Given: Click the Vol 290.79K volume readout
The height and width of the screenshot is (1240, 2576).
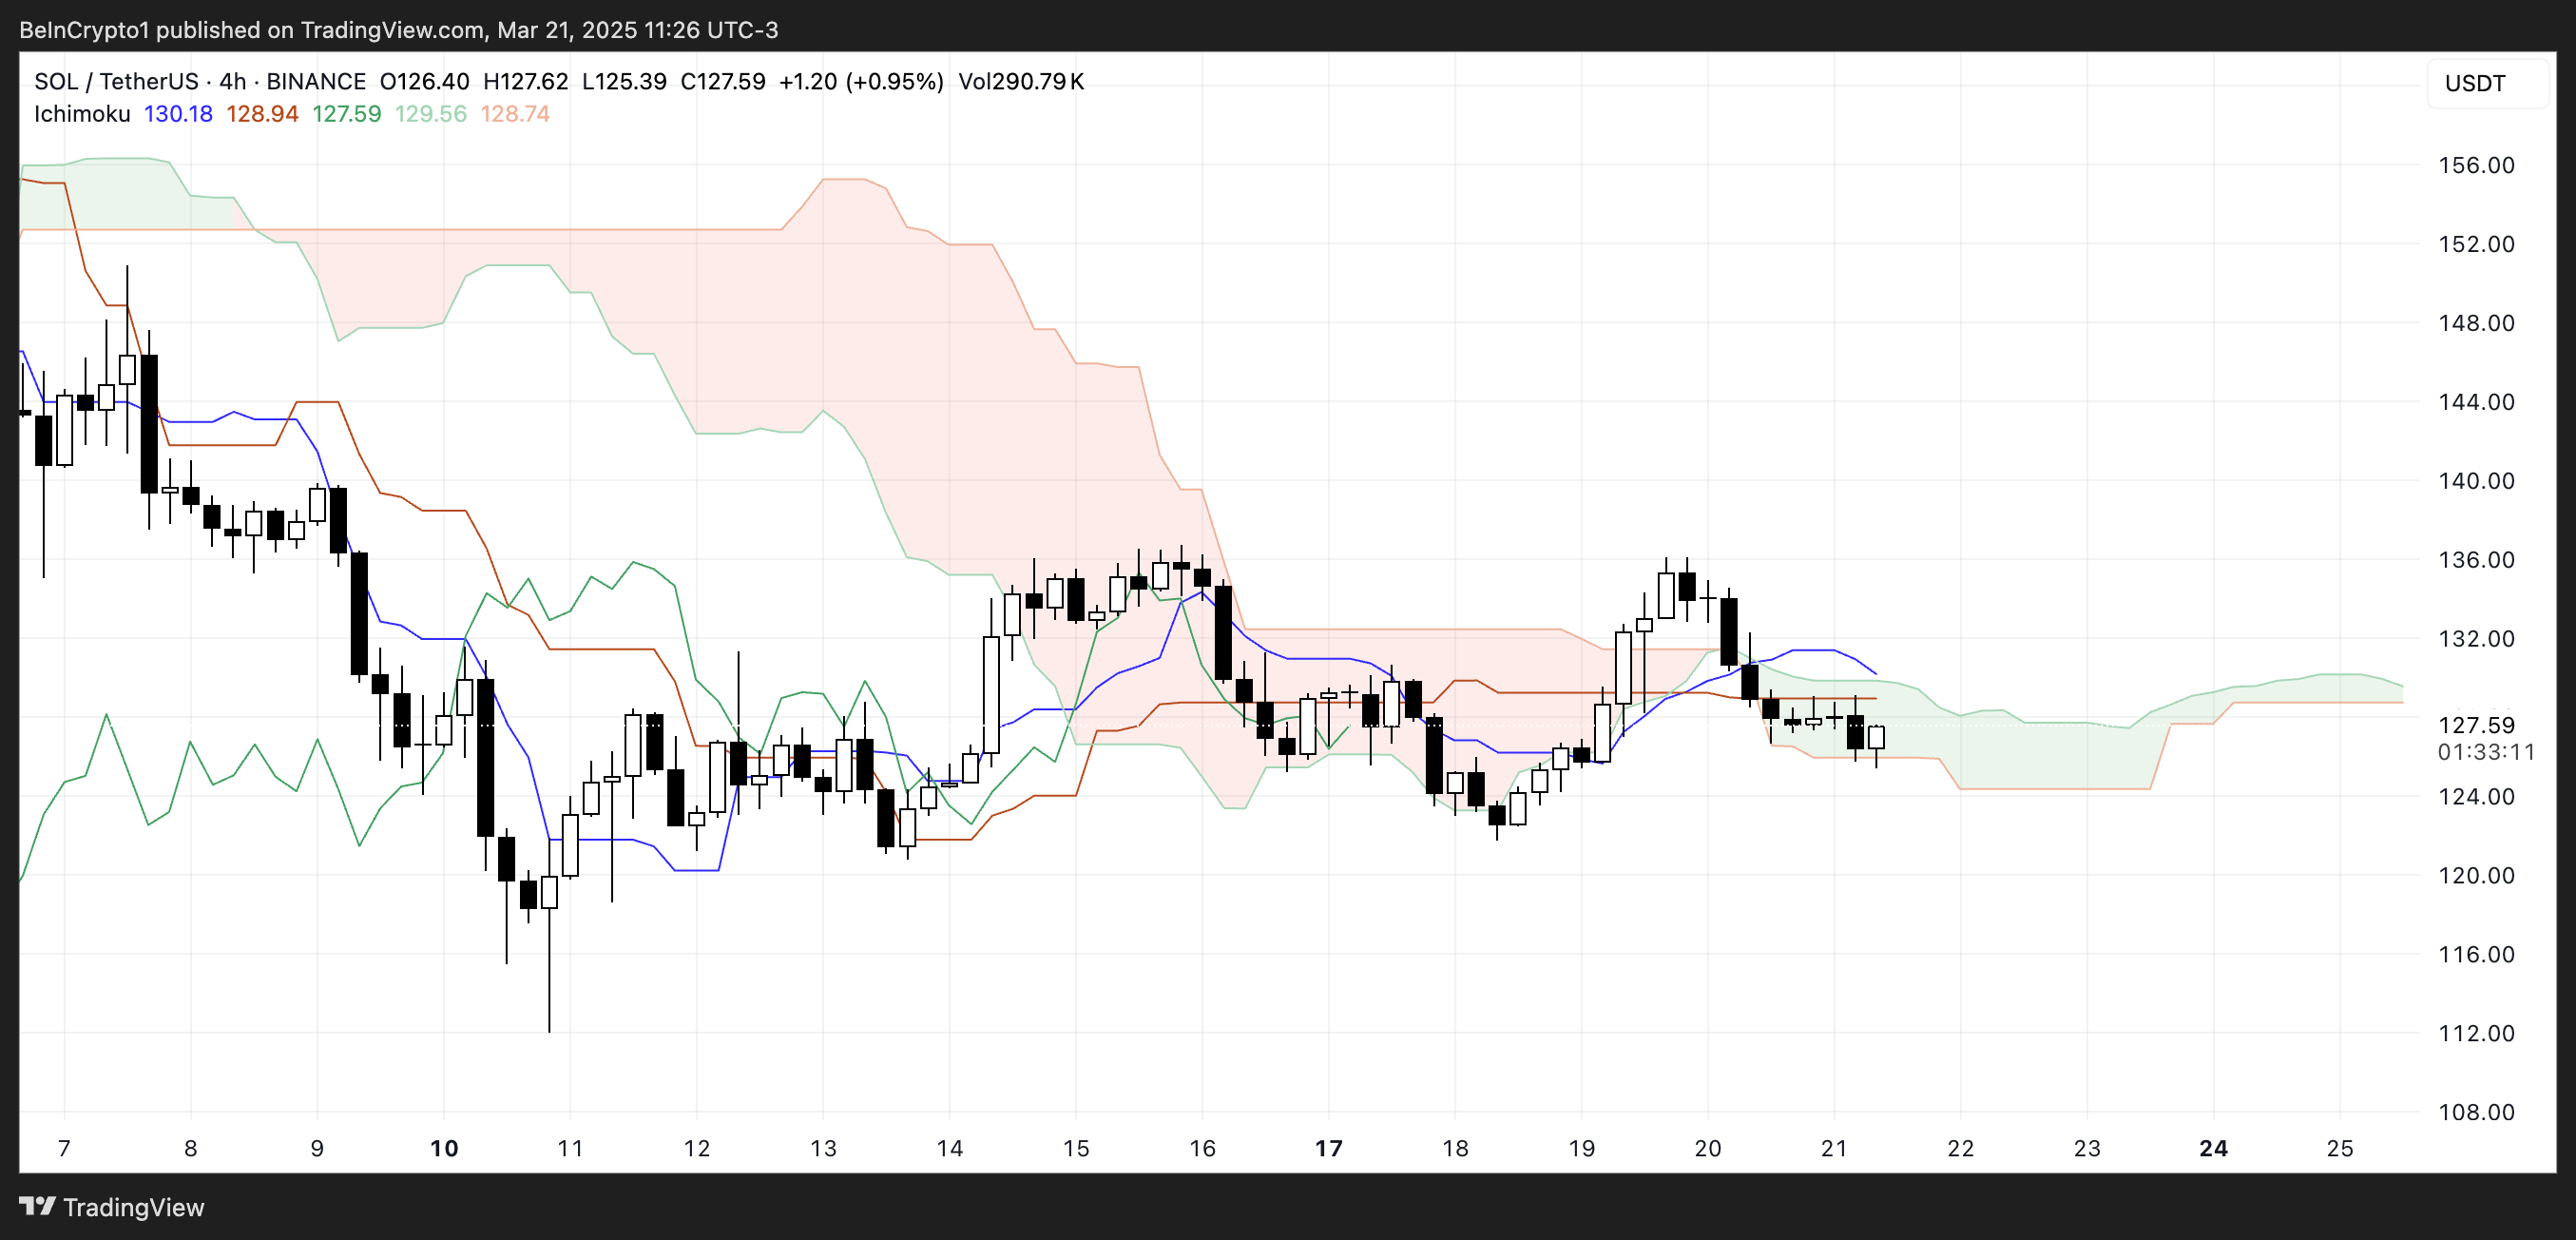Looking at the screenshot, I should tap(1021, 81).
